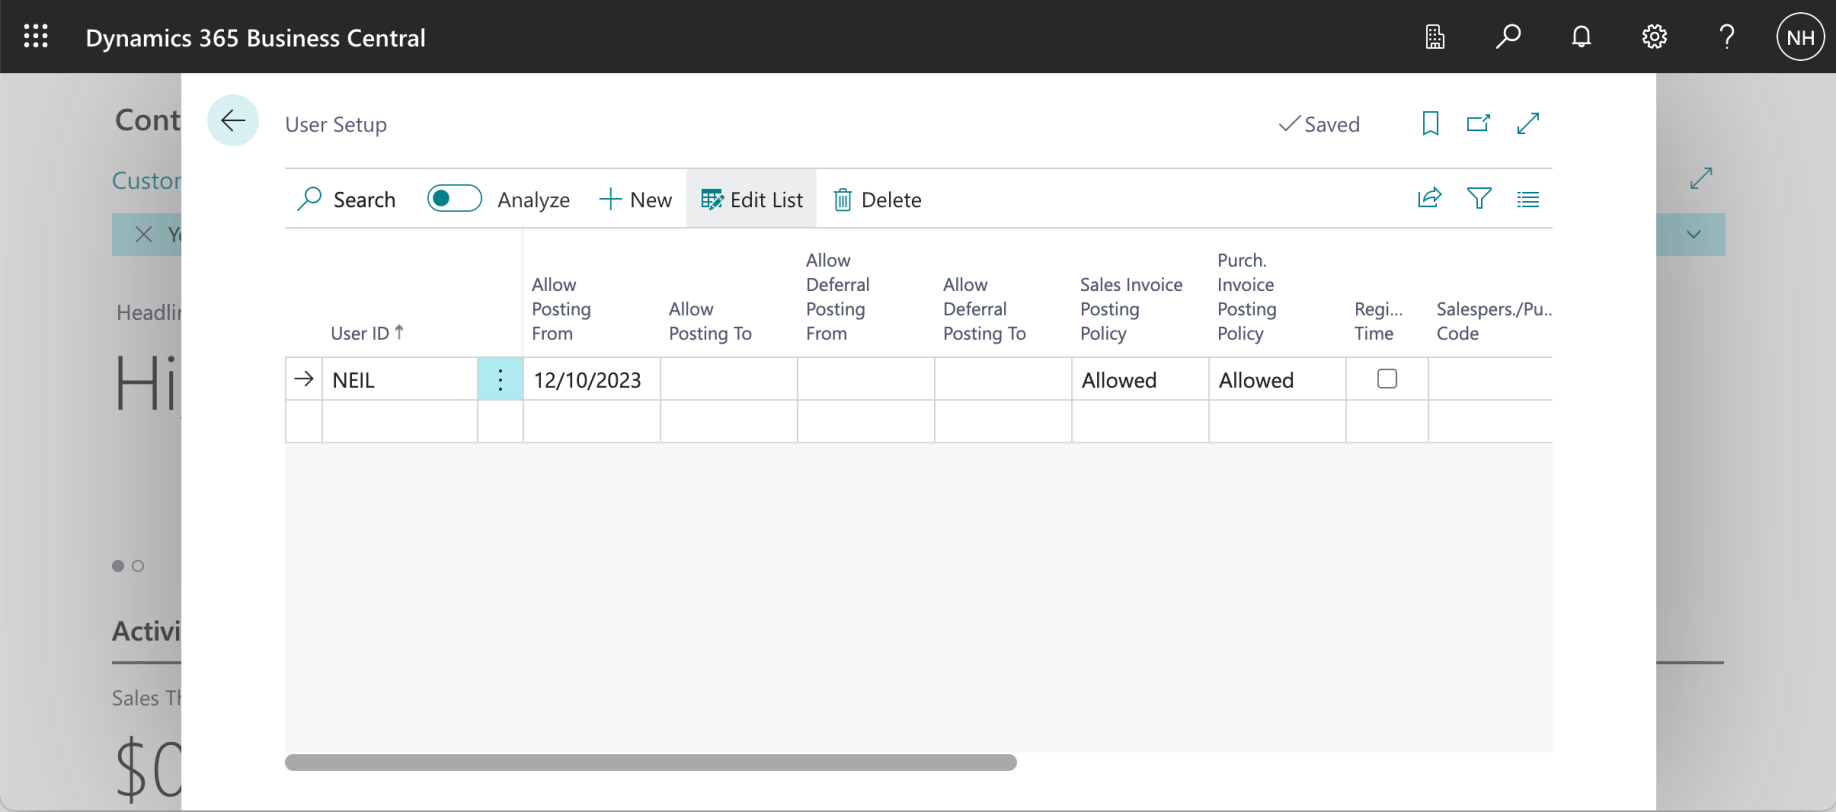Search within the User Setup list

pyautogui.click(x=346, y=199)
